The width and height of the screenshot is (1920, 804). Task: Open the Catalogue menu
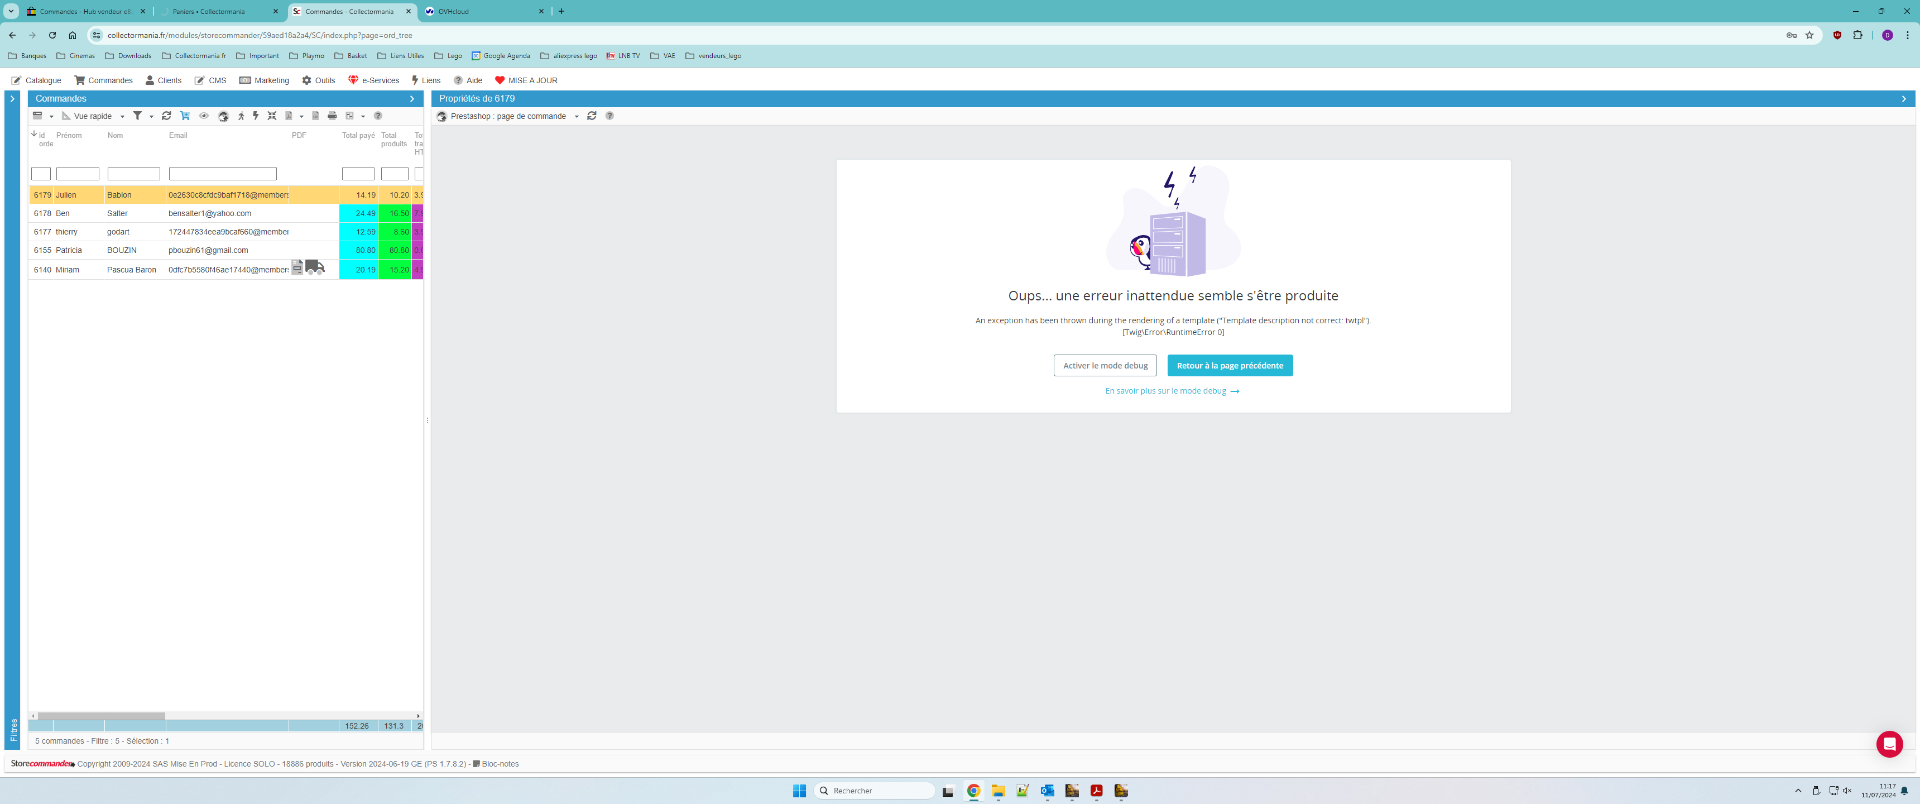(36, 80)
